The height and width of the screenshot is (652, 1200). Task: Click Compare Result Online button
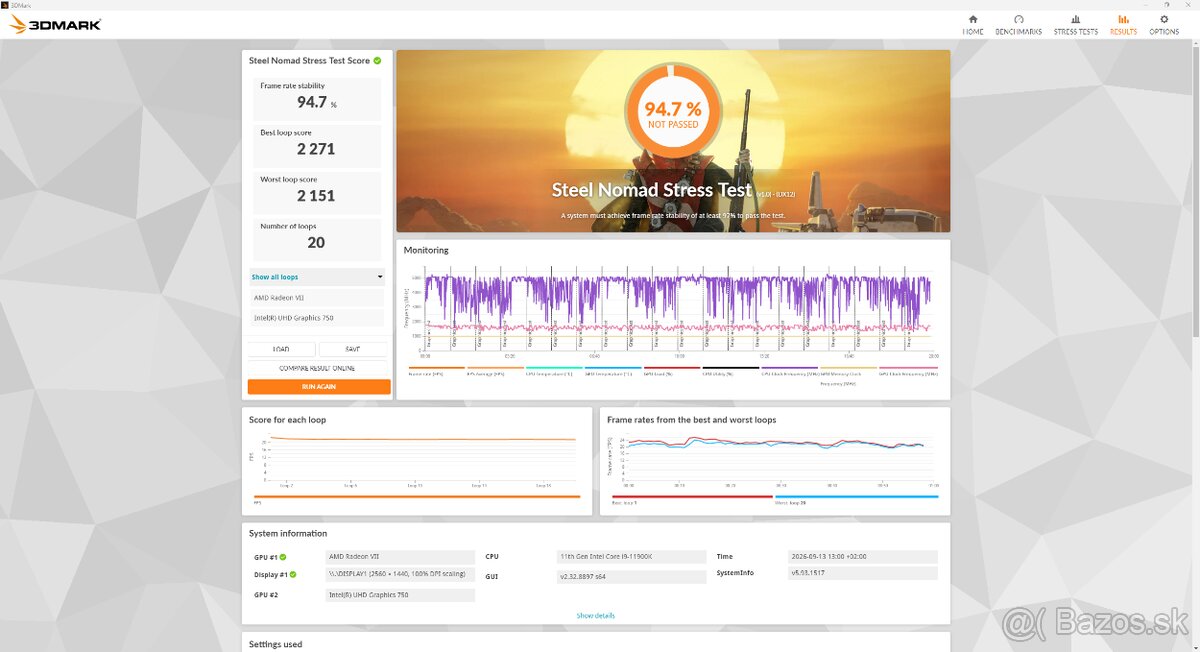click(x=317, y=368)
